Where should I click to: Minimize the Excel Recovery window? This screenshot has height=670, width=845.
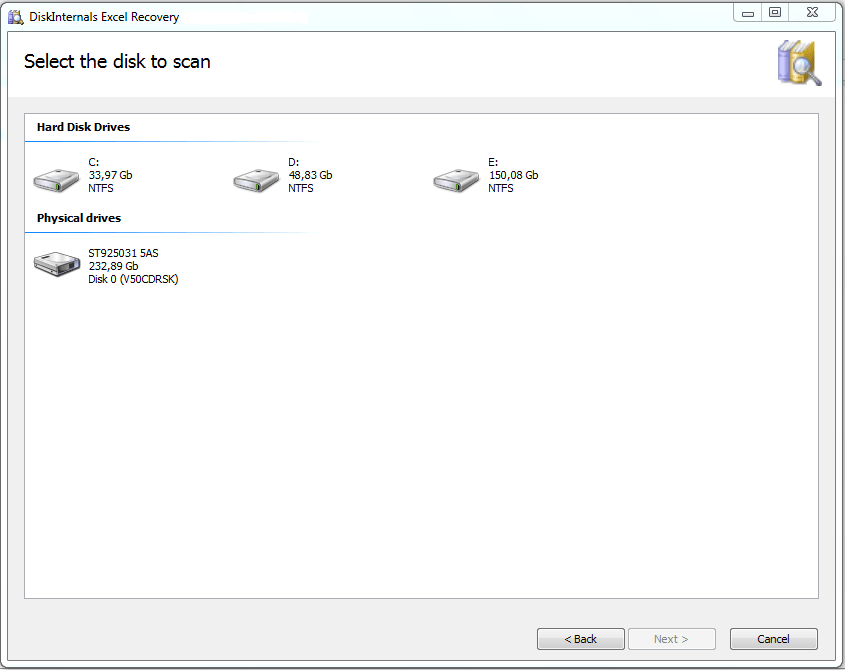coord(748,12)
